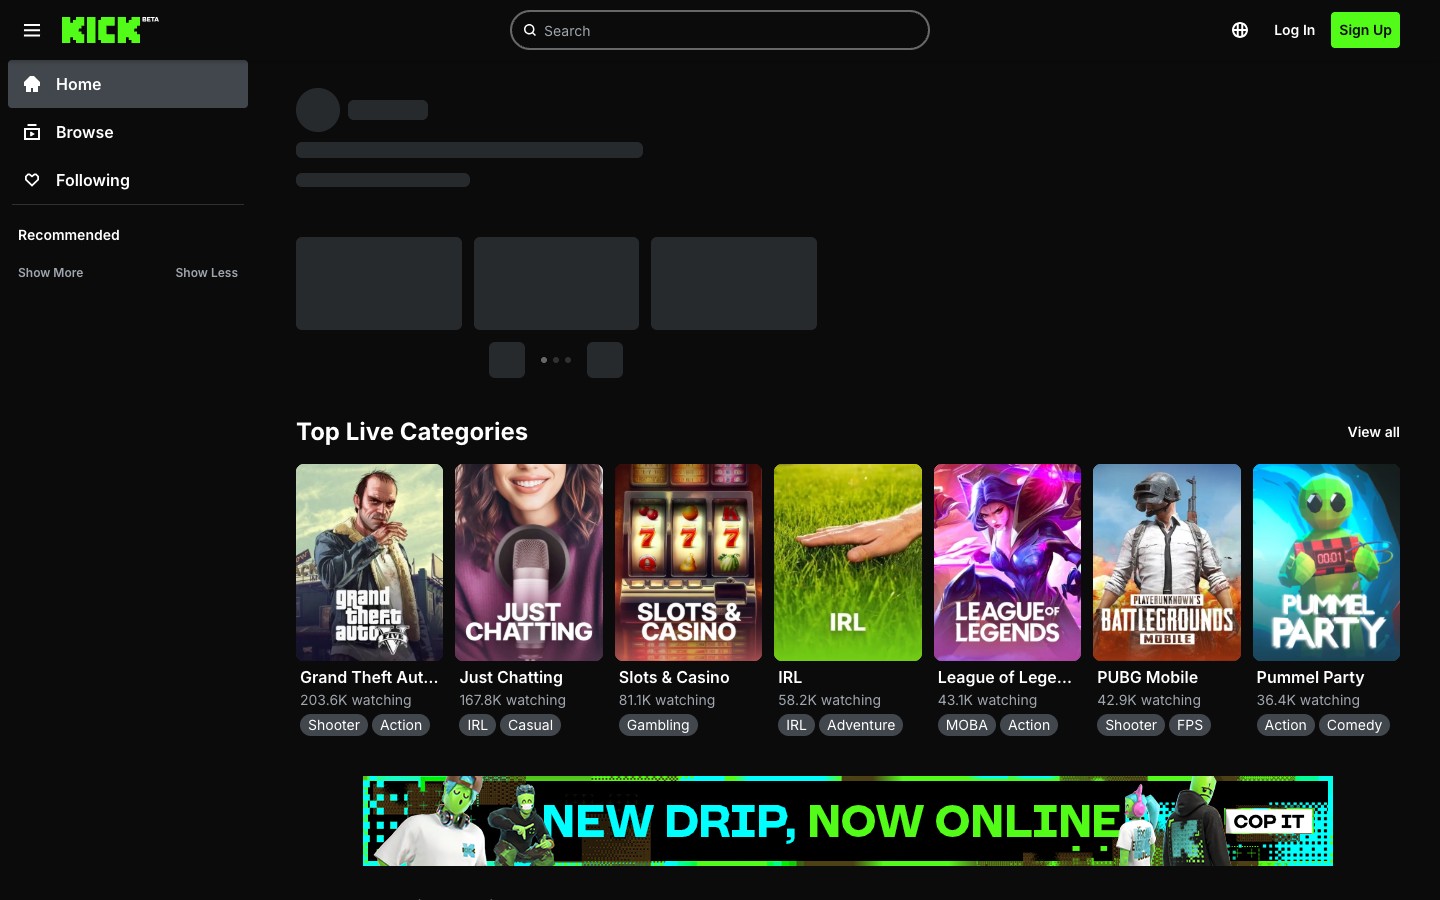Open IRL category thumbnail
The height and width of the screenshot is (900, 1440).
[848, 562]
